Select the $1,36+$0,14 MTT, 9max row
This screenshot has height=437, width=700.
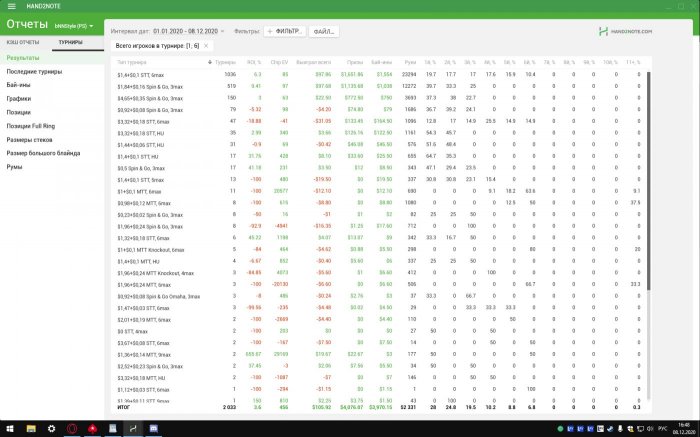(x=379, y=354)
